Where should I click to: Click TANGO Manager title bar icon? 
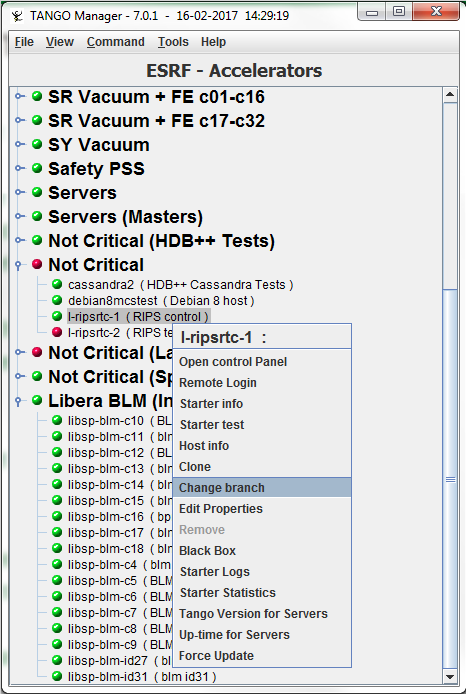pos(17,16)
